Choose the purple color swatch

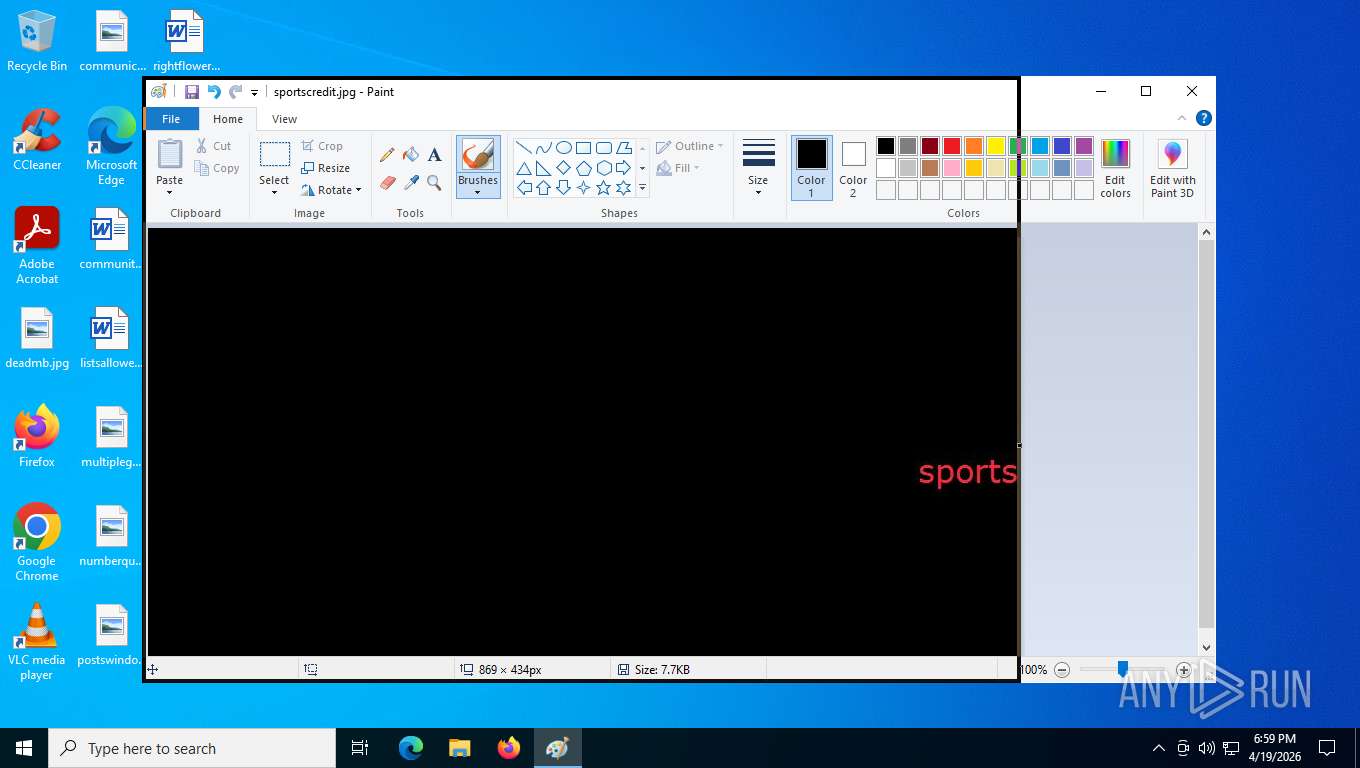coord(1084,146)
